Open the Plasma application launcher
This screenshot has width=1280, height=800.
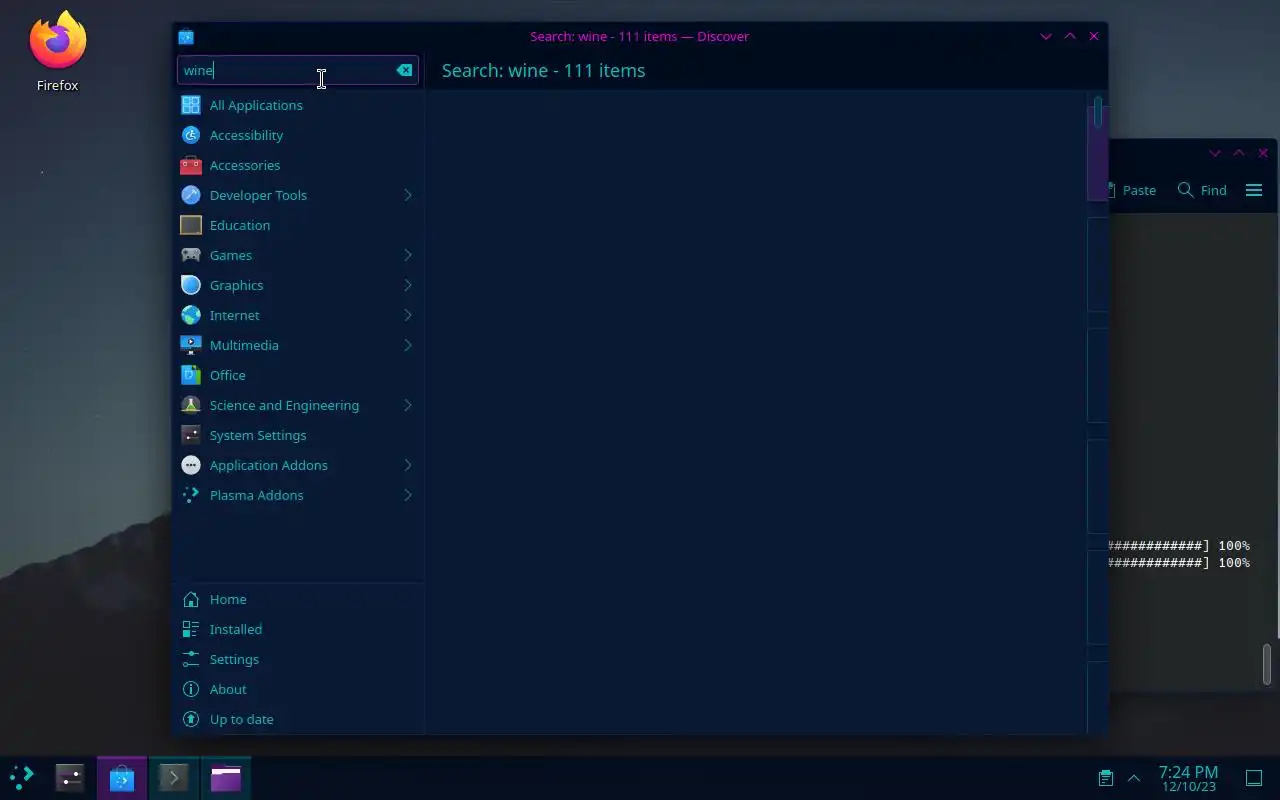coord(22,777)
